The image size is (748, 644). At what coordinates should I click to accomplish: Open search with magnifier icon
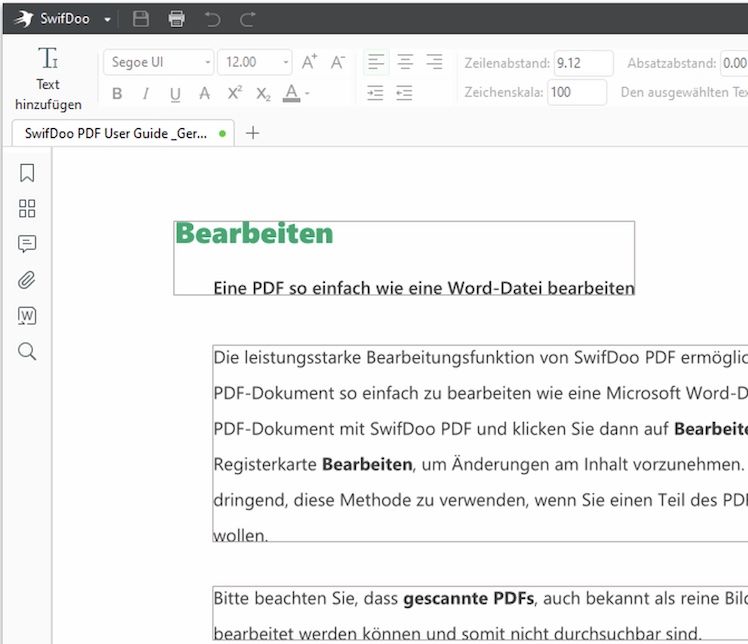pyautogui.click(x=27, y=351)
